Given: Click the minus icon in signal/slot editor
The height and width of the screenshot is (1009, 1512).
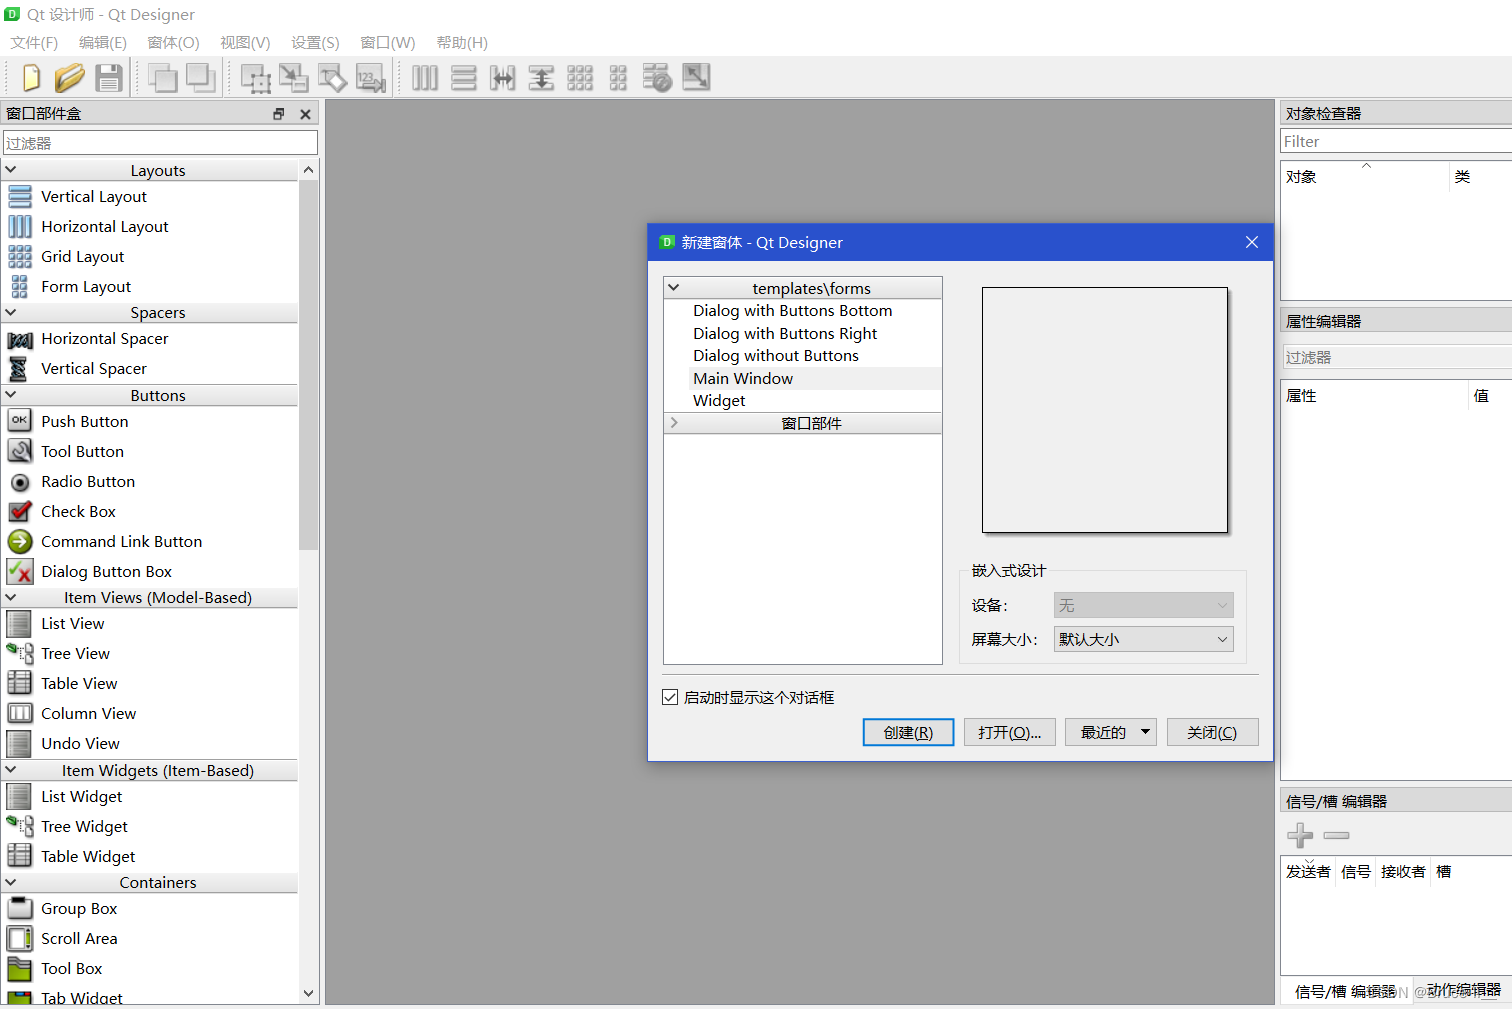Looking at the screenshot, I should pyautogui.click(x=1336, y=834).
